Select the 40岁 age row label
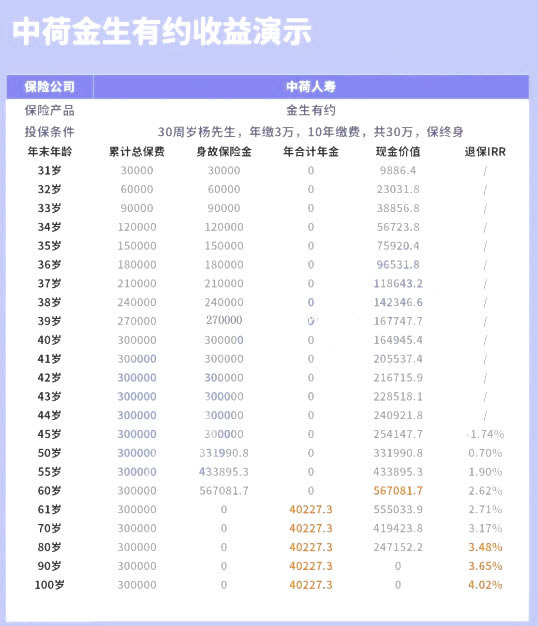 [49, 340]
